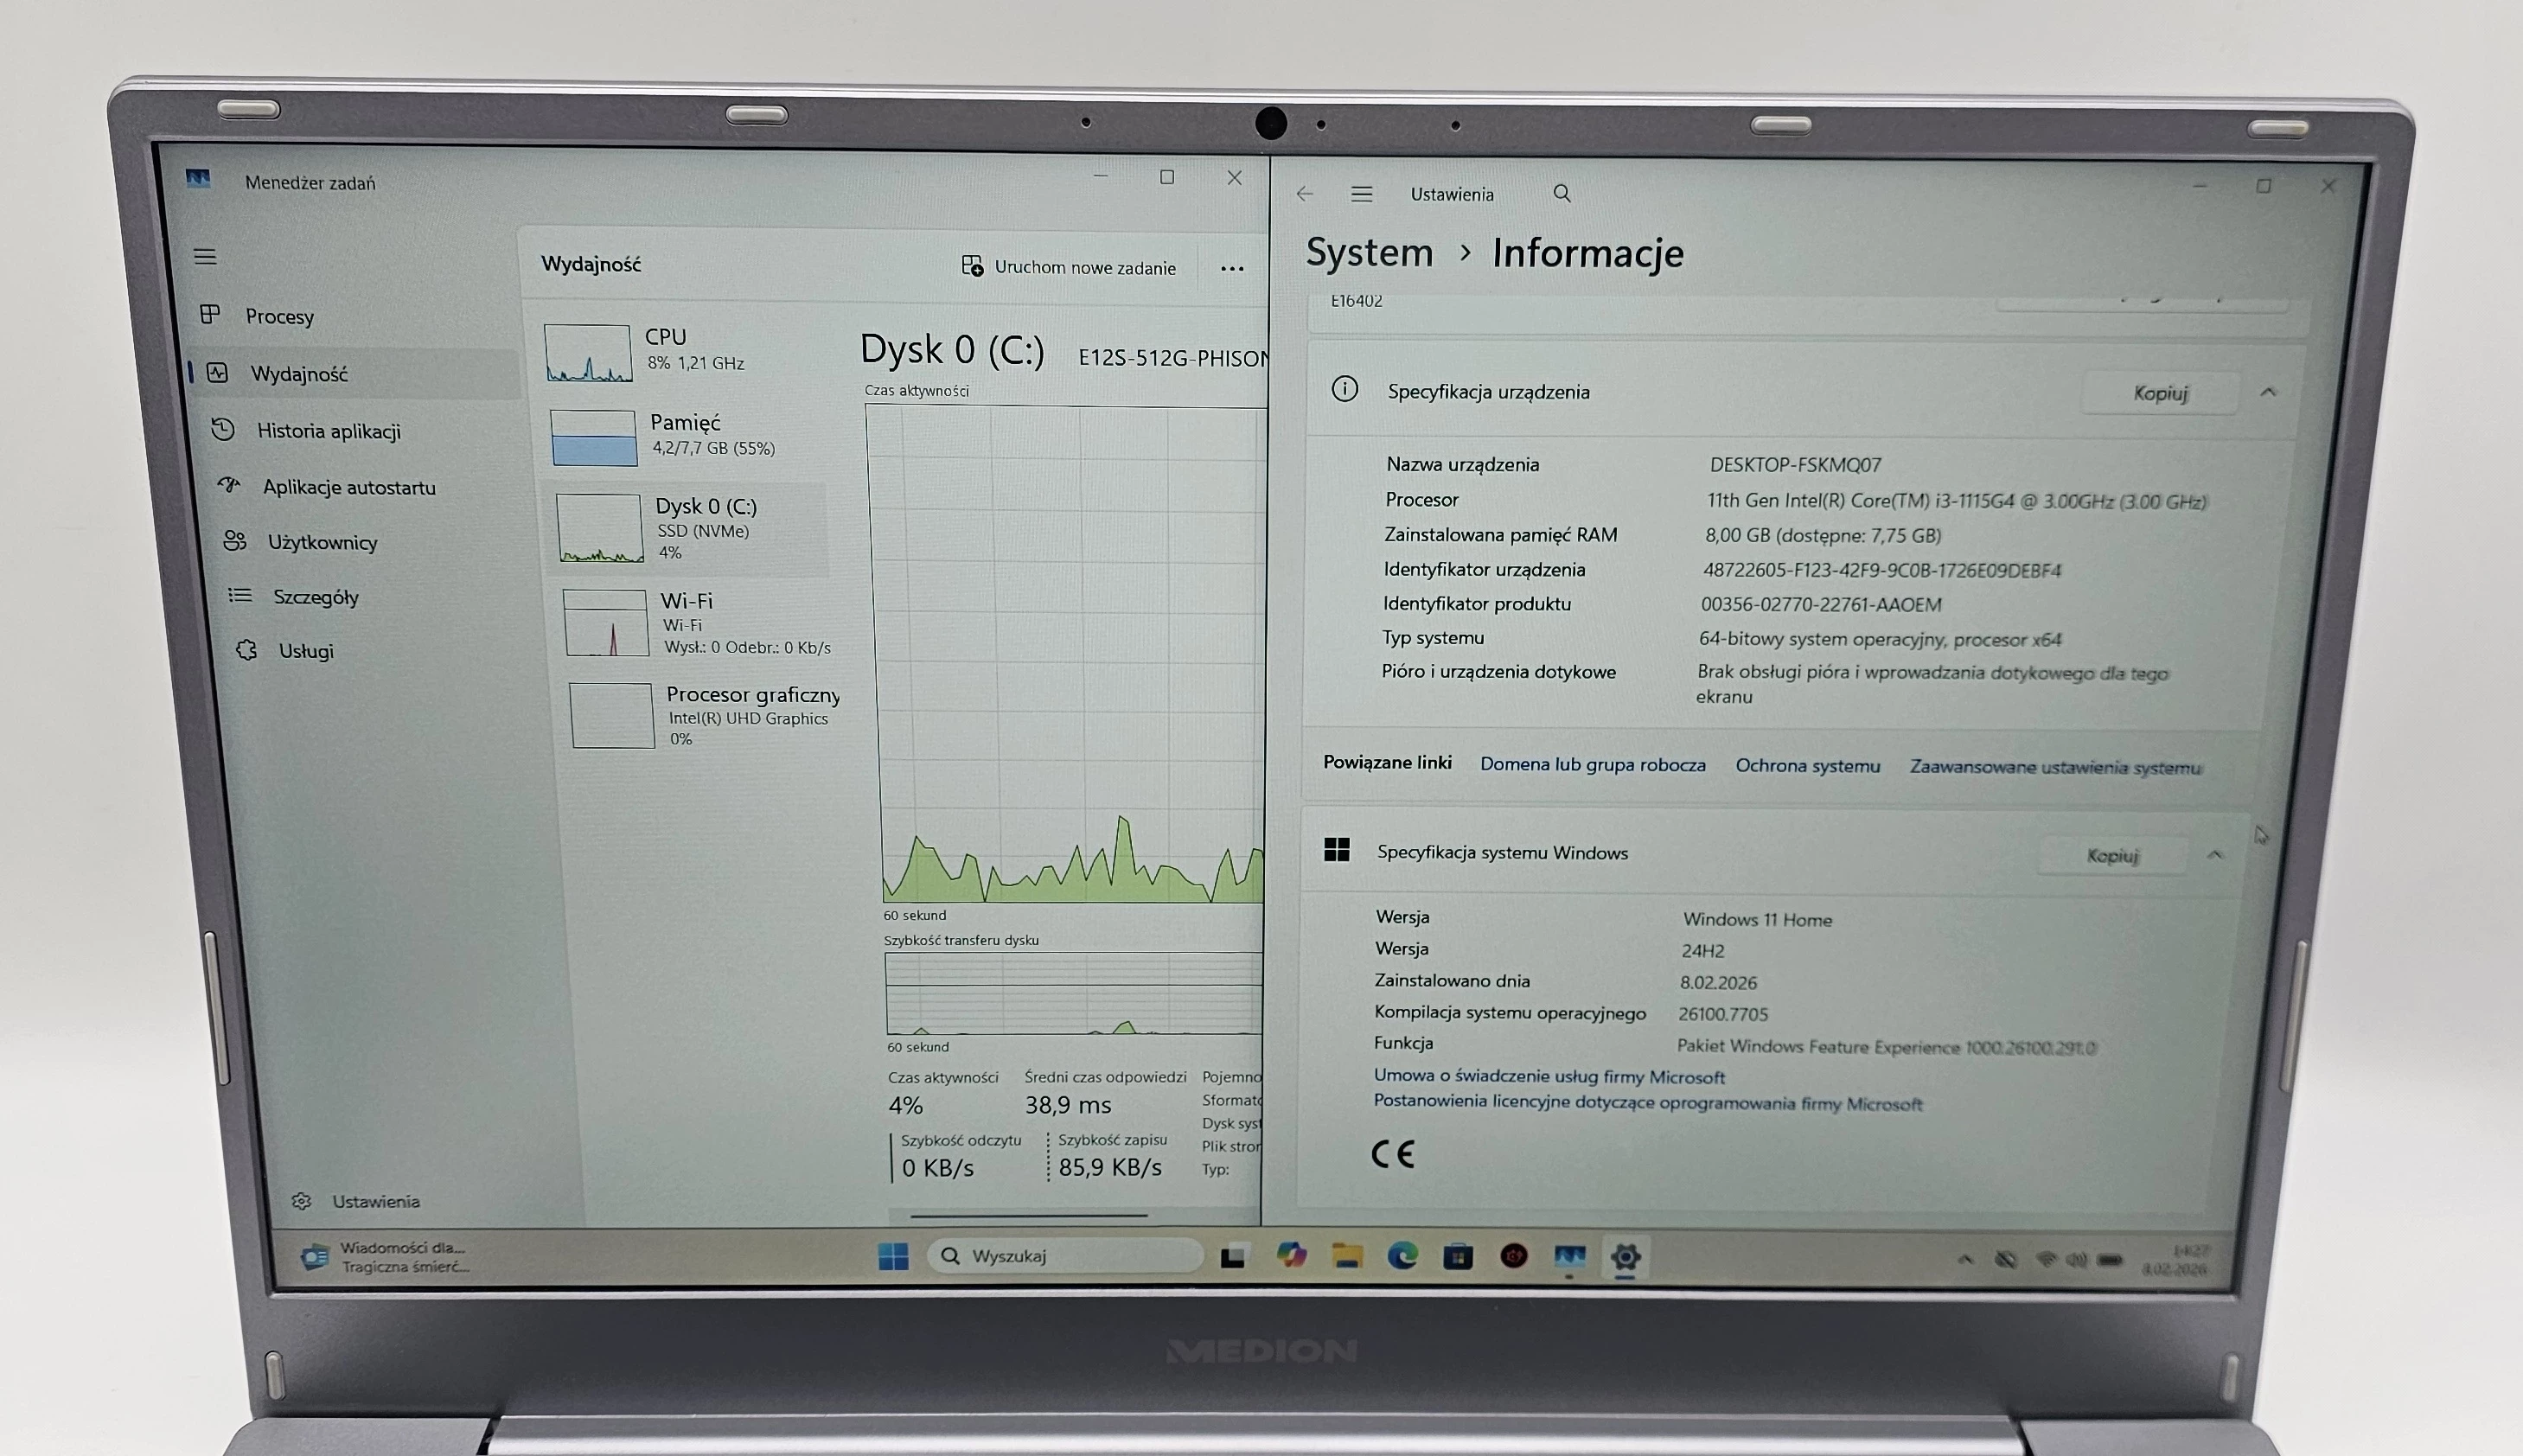Collapse the Specyfikacja urządzenia section
2523x1456 pixels.
point(2268,392)
